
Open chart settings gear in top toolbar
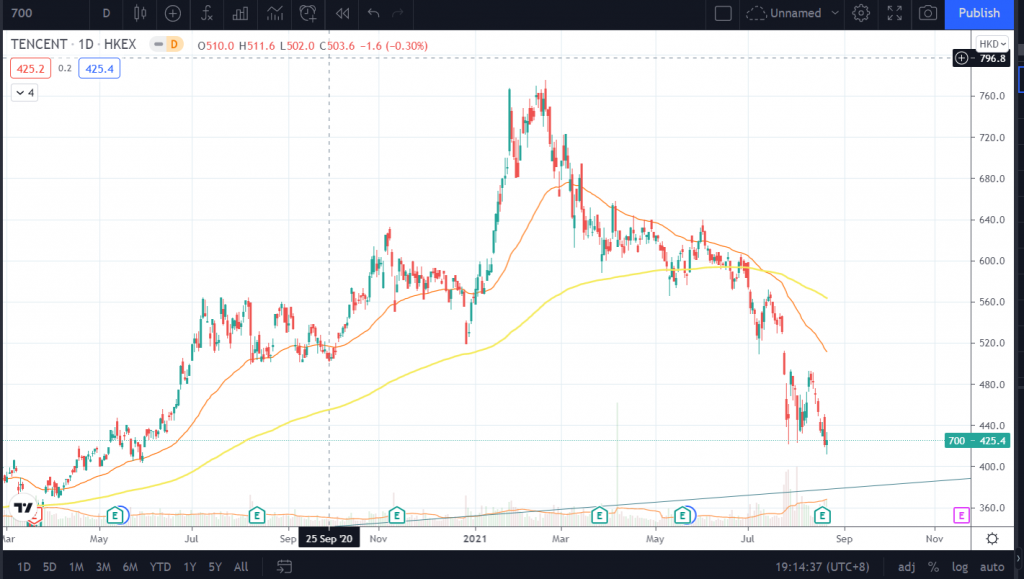[x=860, y=13]
